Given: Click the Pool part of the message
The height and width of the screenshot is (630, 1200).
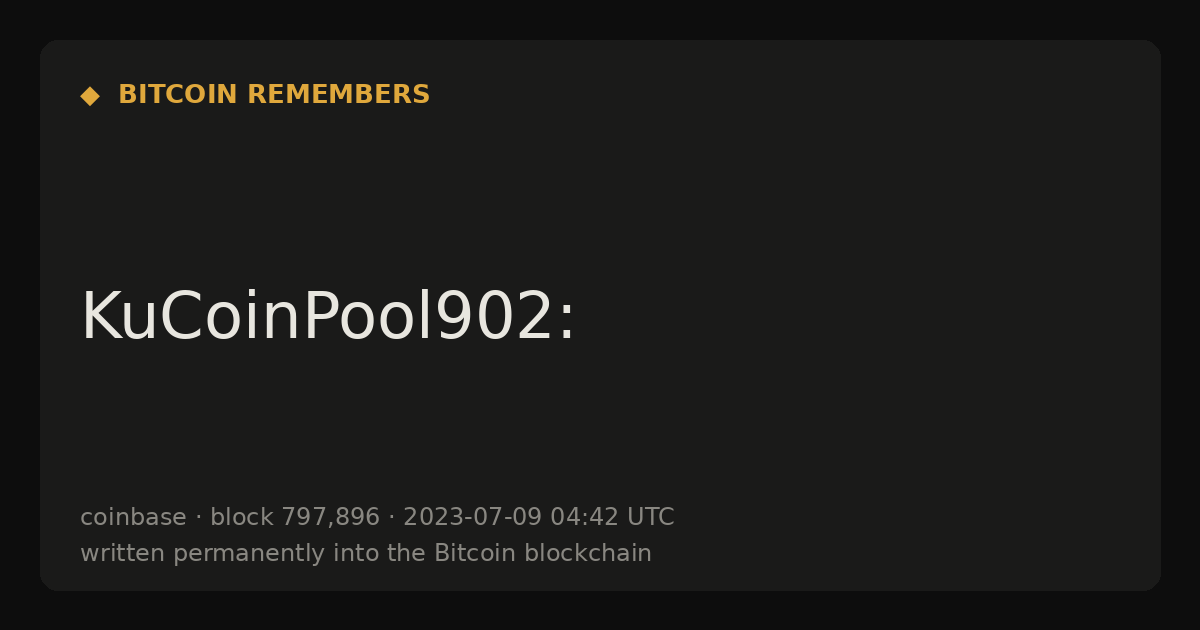Looking at the screenshot, I should (369, 317).
